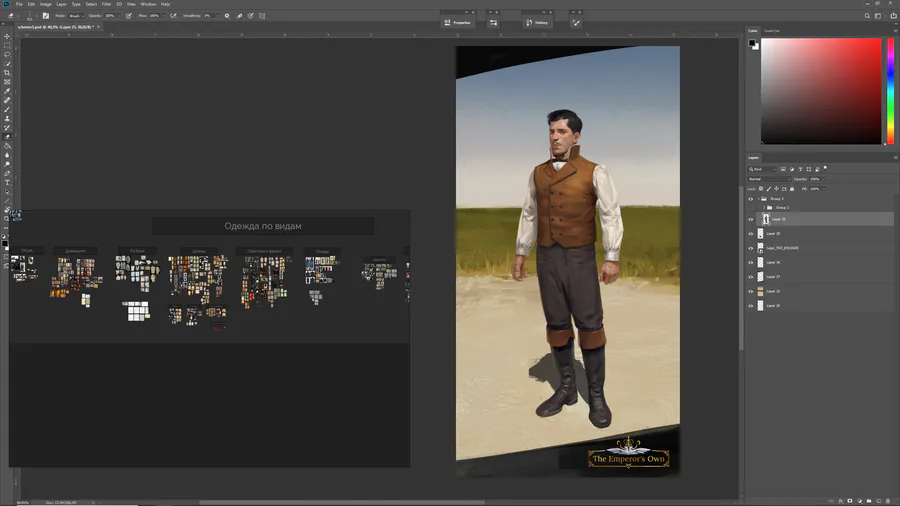Open the History panel button
Screen dimensions: 900x506
click(537, 22)
